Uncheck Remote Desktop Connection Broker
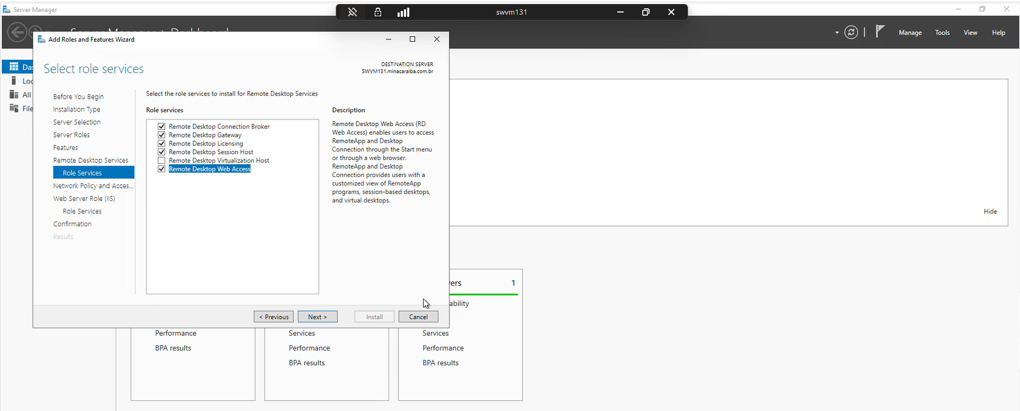The image size is (1020, 411). point(161,127)
